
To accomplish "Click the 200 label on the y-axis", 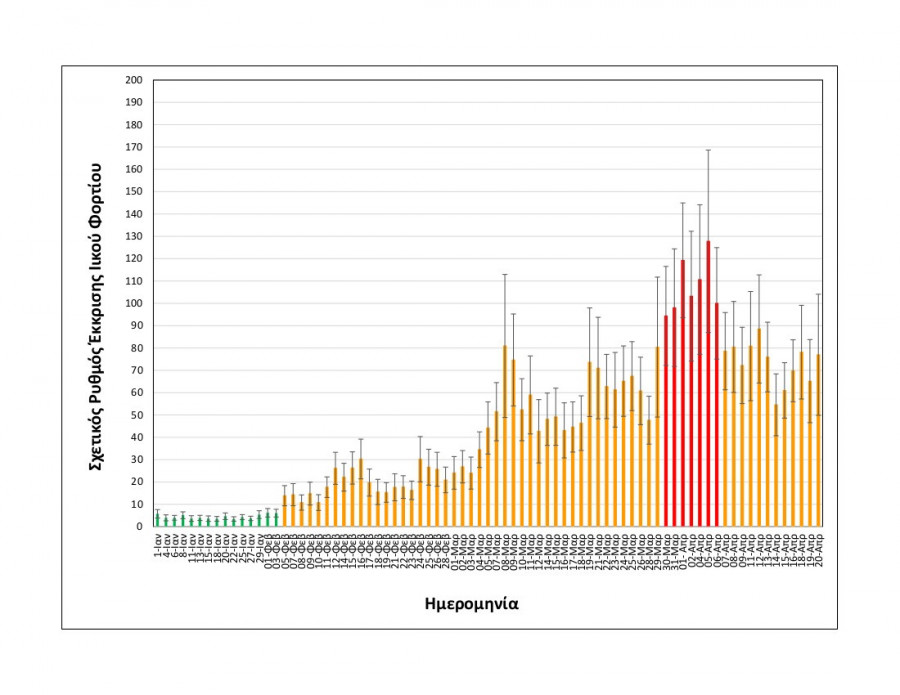I will pyautogui.click(x=135, y=80).
